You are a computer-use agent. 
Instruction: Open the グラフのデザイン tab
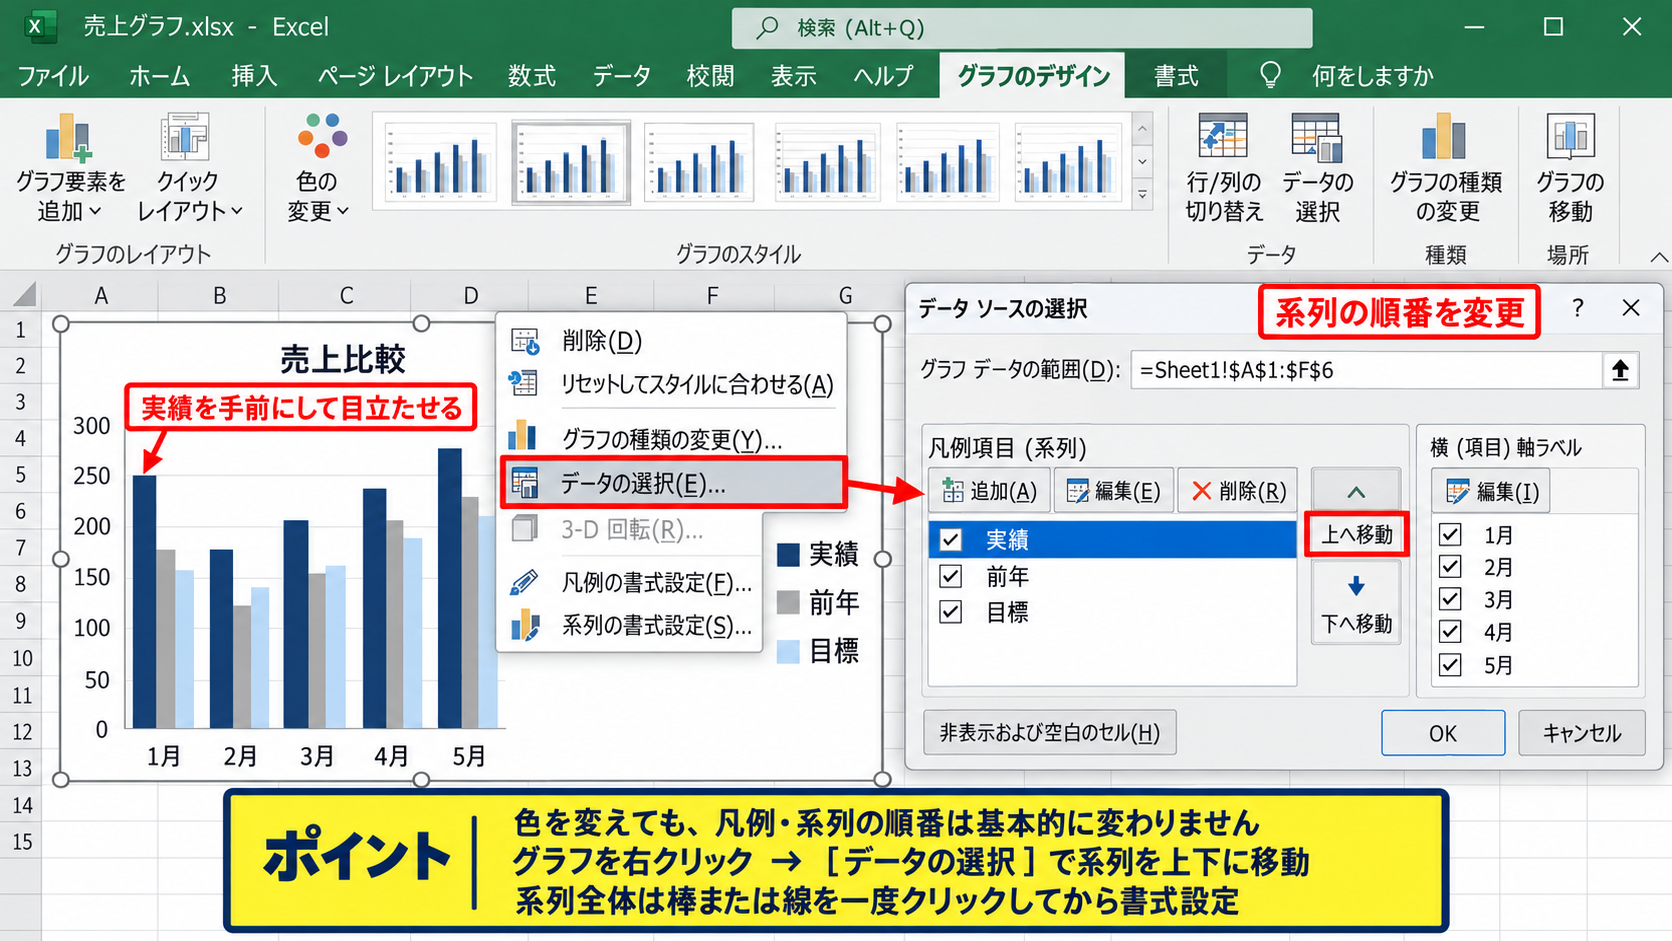point(1033,76)
